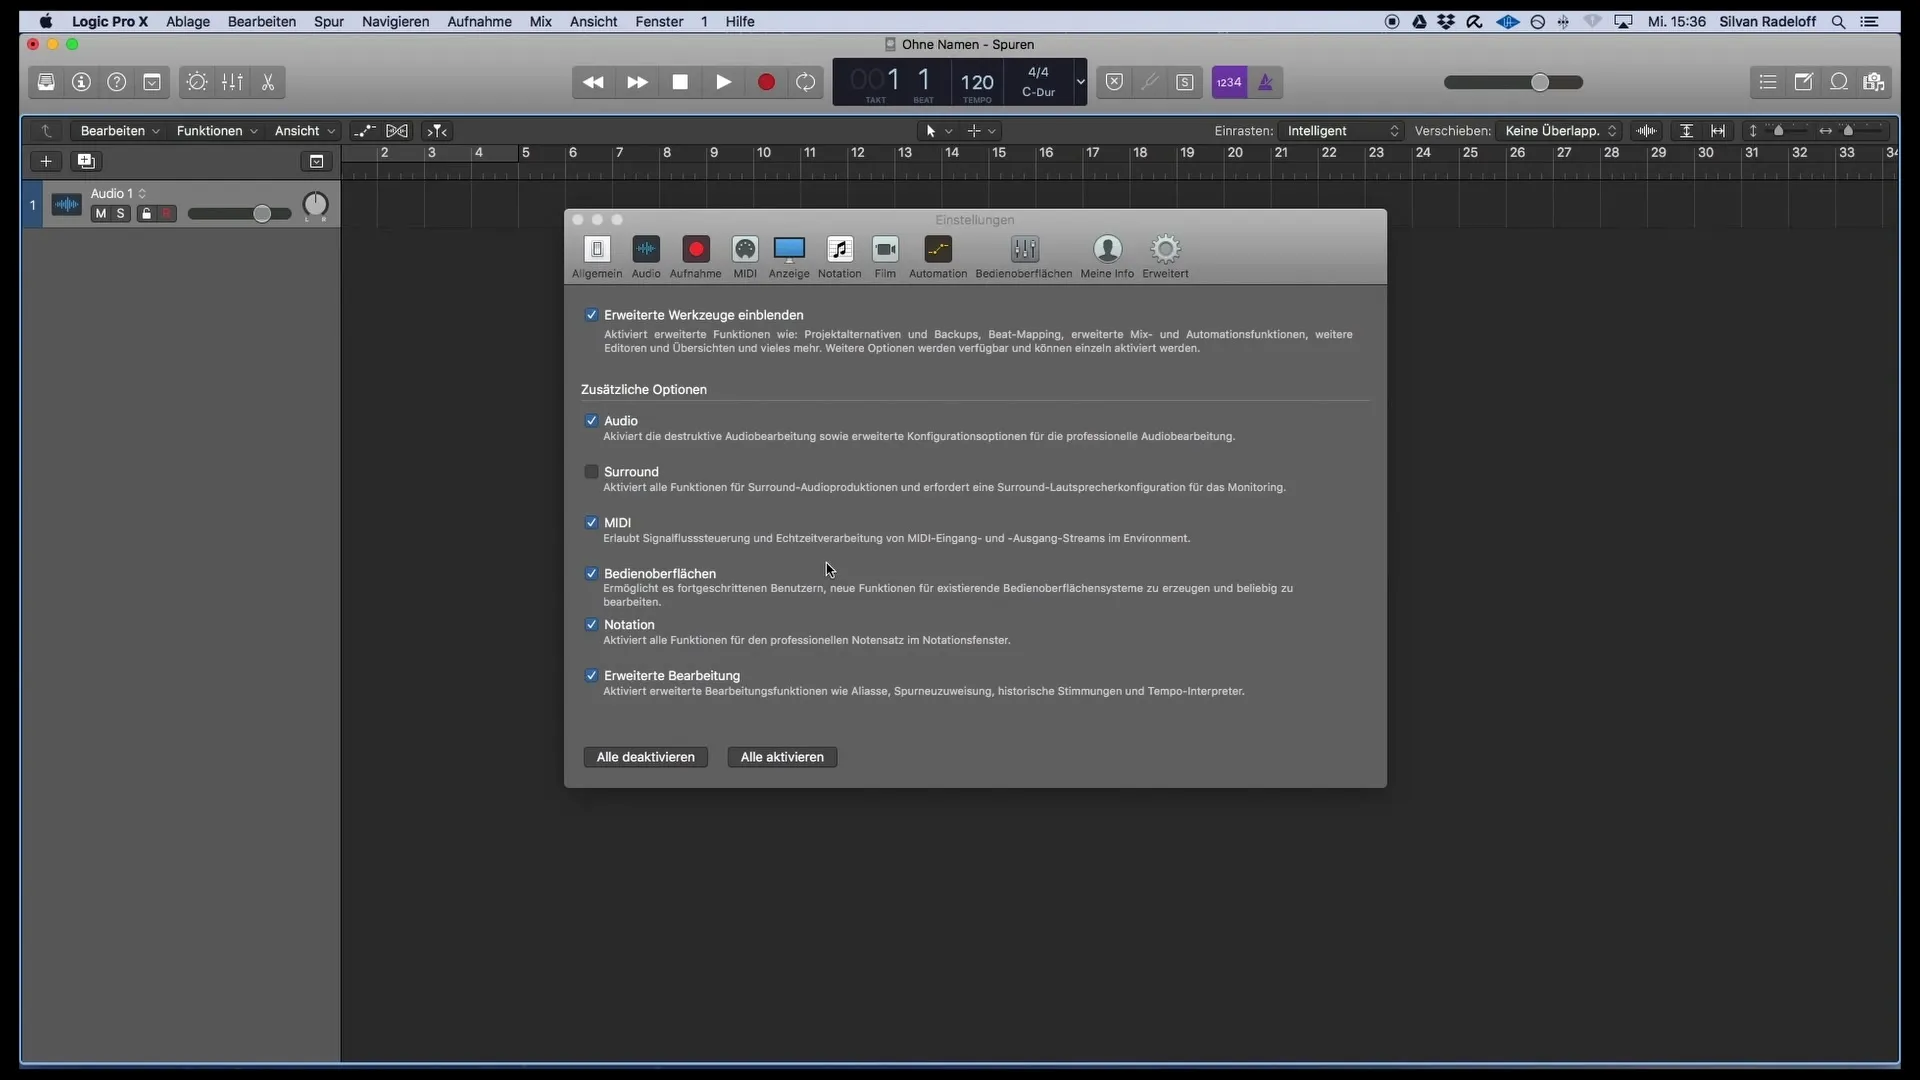
Task: Open the Editors scissors icon
Action: pos(268,82)
